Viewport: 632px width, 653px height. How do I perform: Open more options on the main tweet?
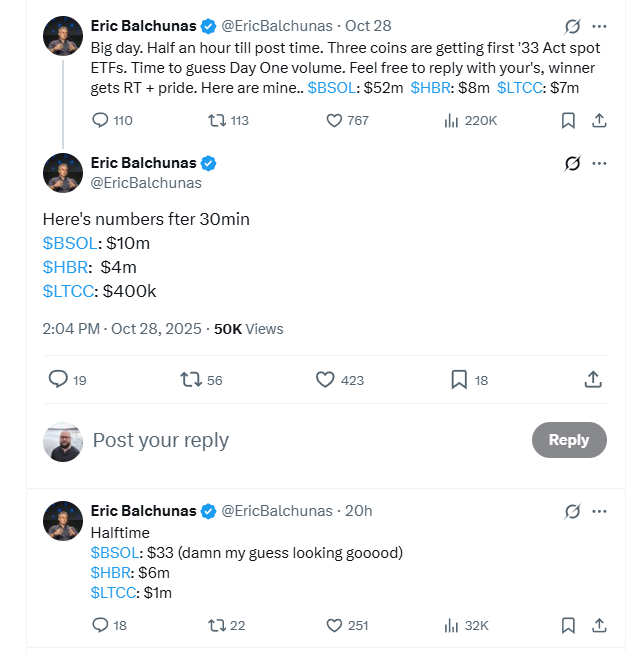599,163
